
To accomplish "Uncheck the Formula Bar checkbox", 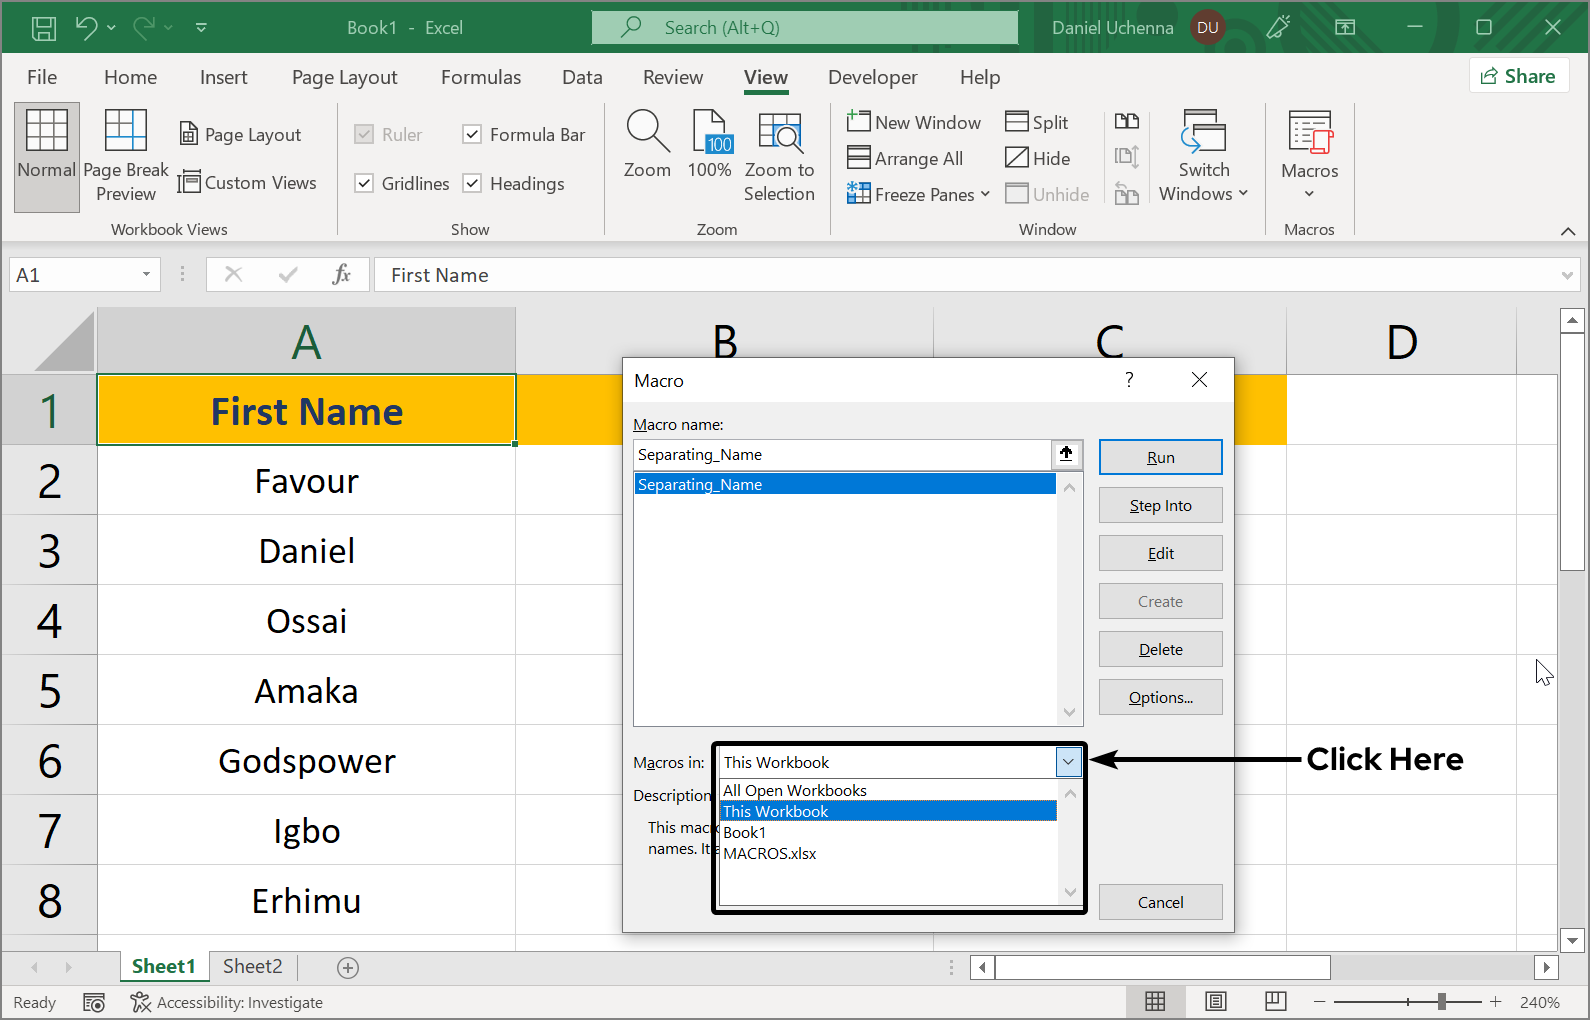I will (473, 134).
